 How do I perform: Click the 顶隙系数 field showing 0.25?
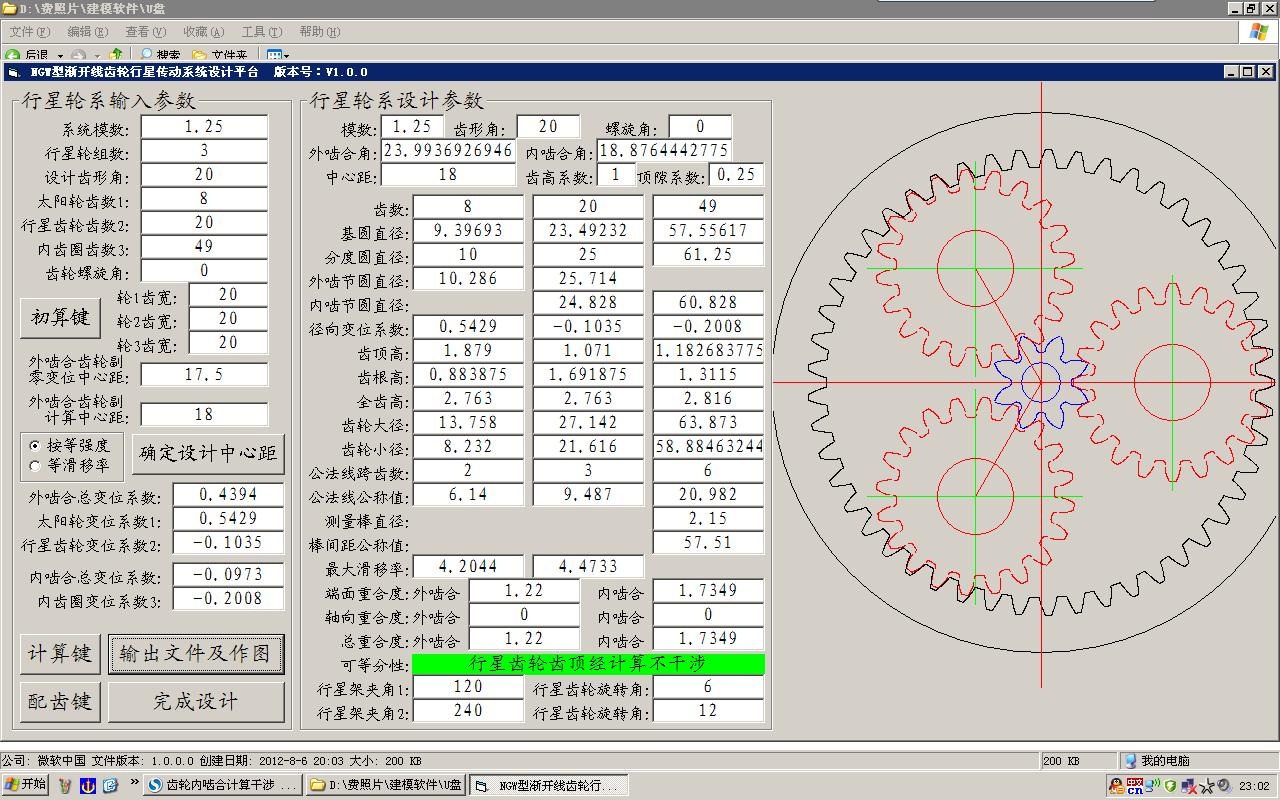[736, 175]
